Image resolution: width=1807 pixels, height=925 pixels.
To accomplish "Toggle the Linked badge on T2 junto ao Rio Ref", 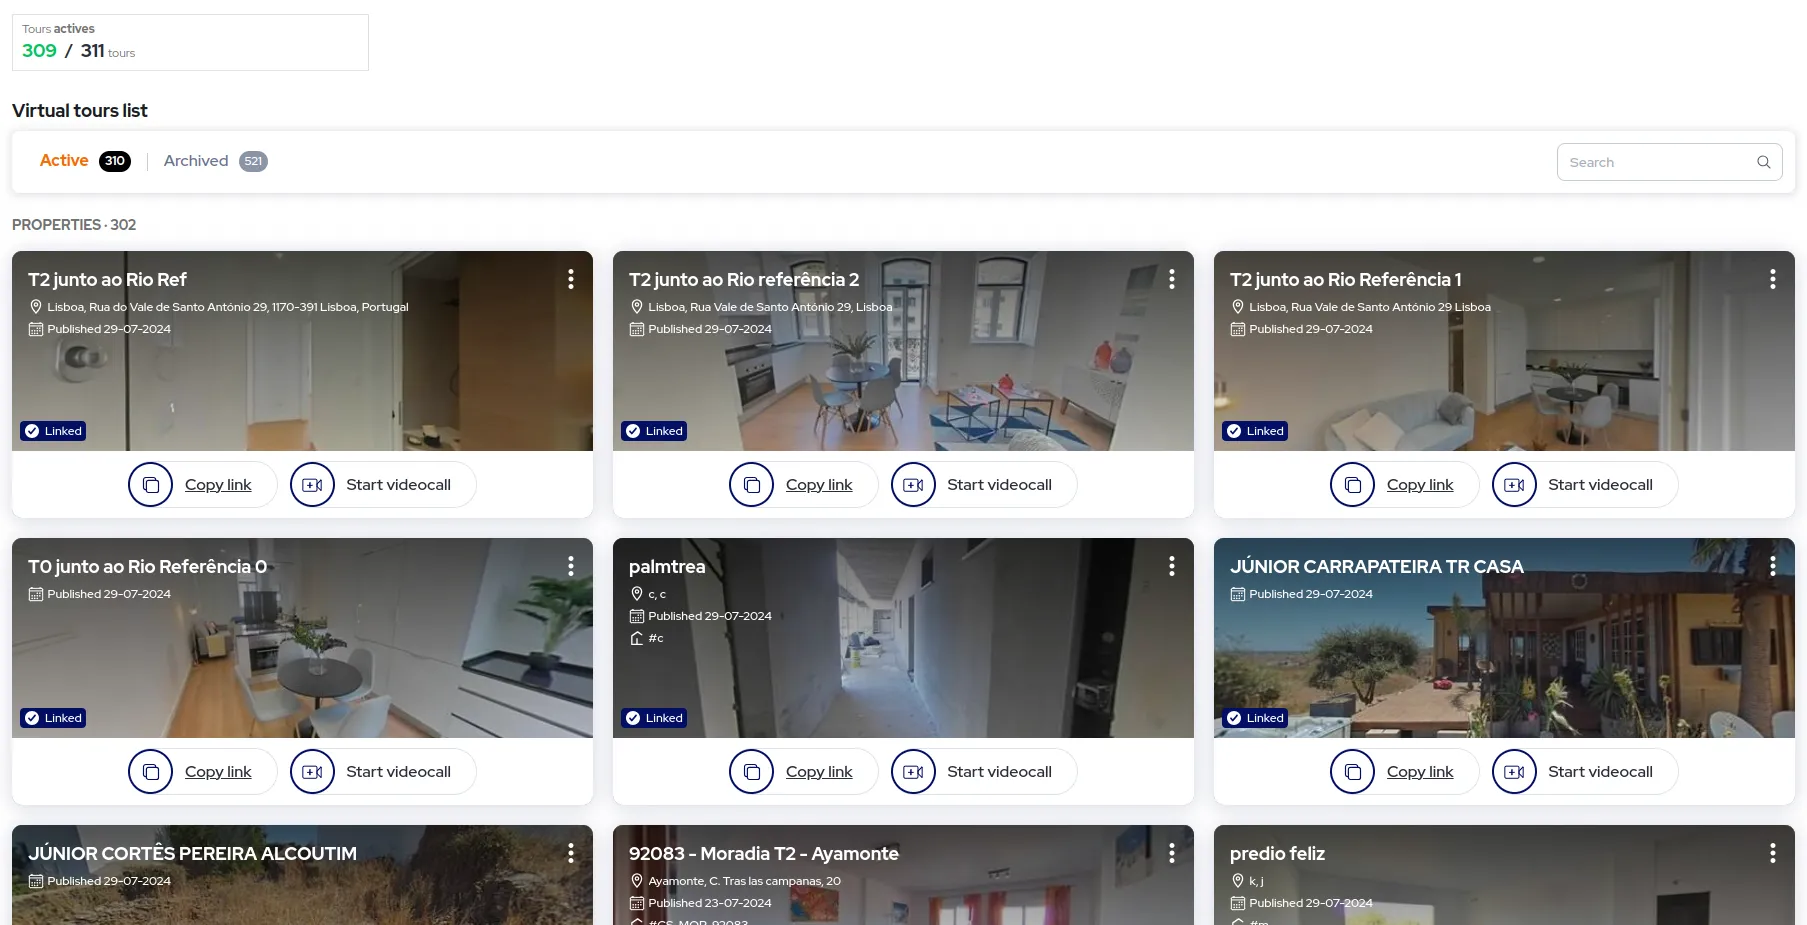I will click(x=53, y=430).
